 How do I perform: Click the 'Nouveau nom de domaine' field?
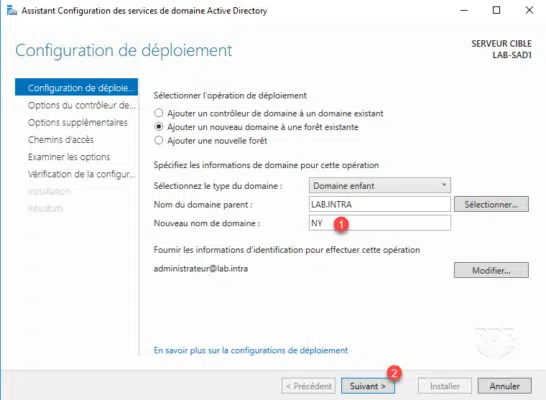(380, 223)
